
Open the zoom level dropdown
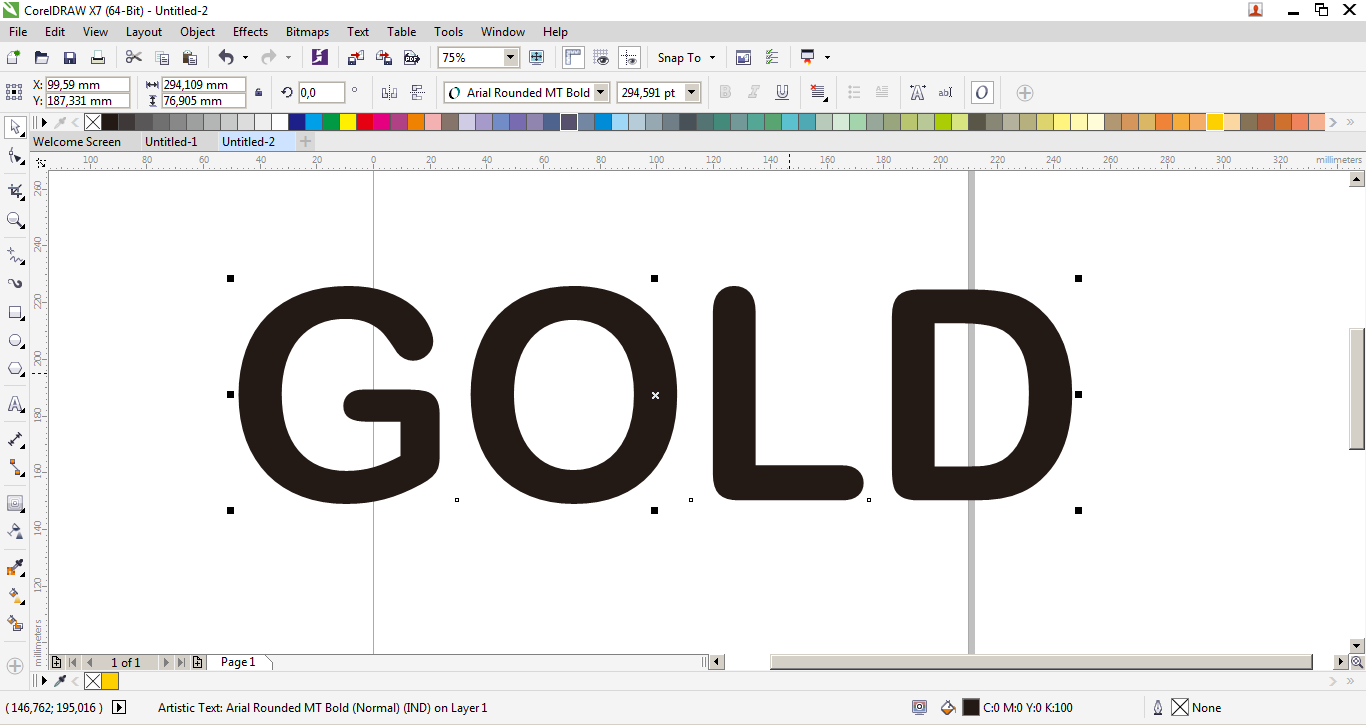click(x=510, y=57)
